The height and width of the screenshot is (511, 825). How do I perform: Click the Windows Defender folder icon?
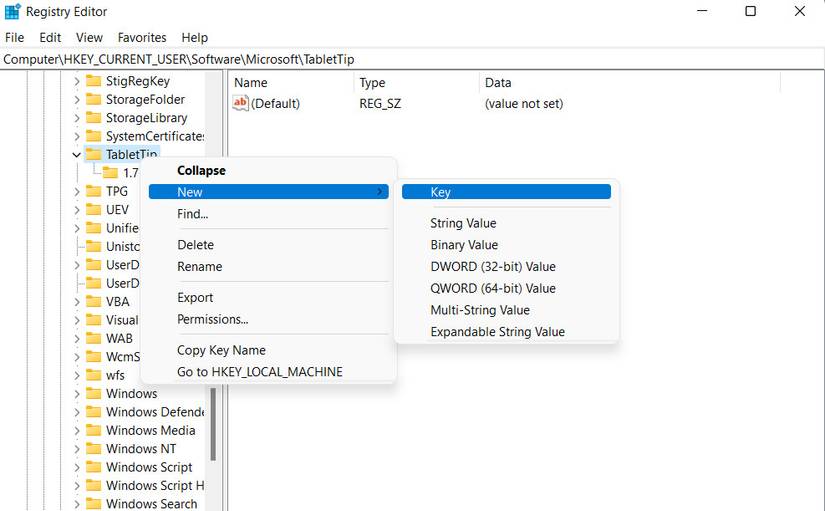coord(93,412)
